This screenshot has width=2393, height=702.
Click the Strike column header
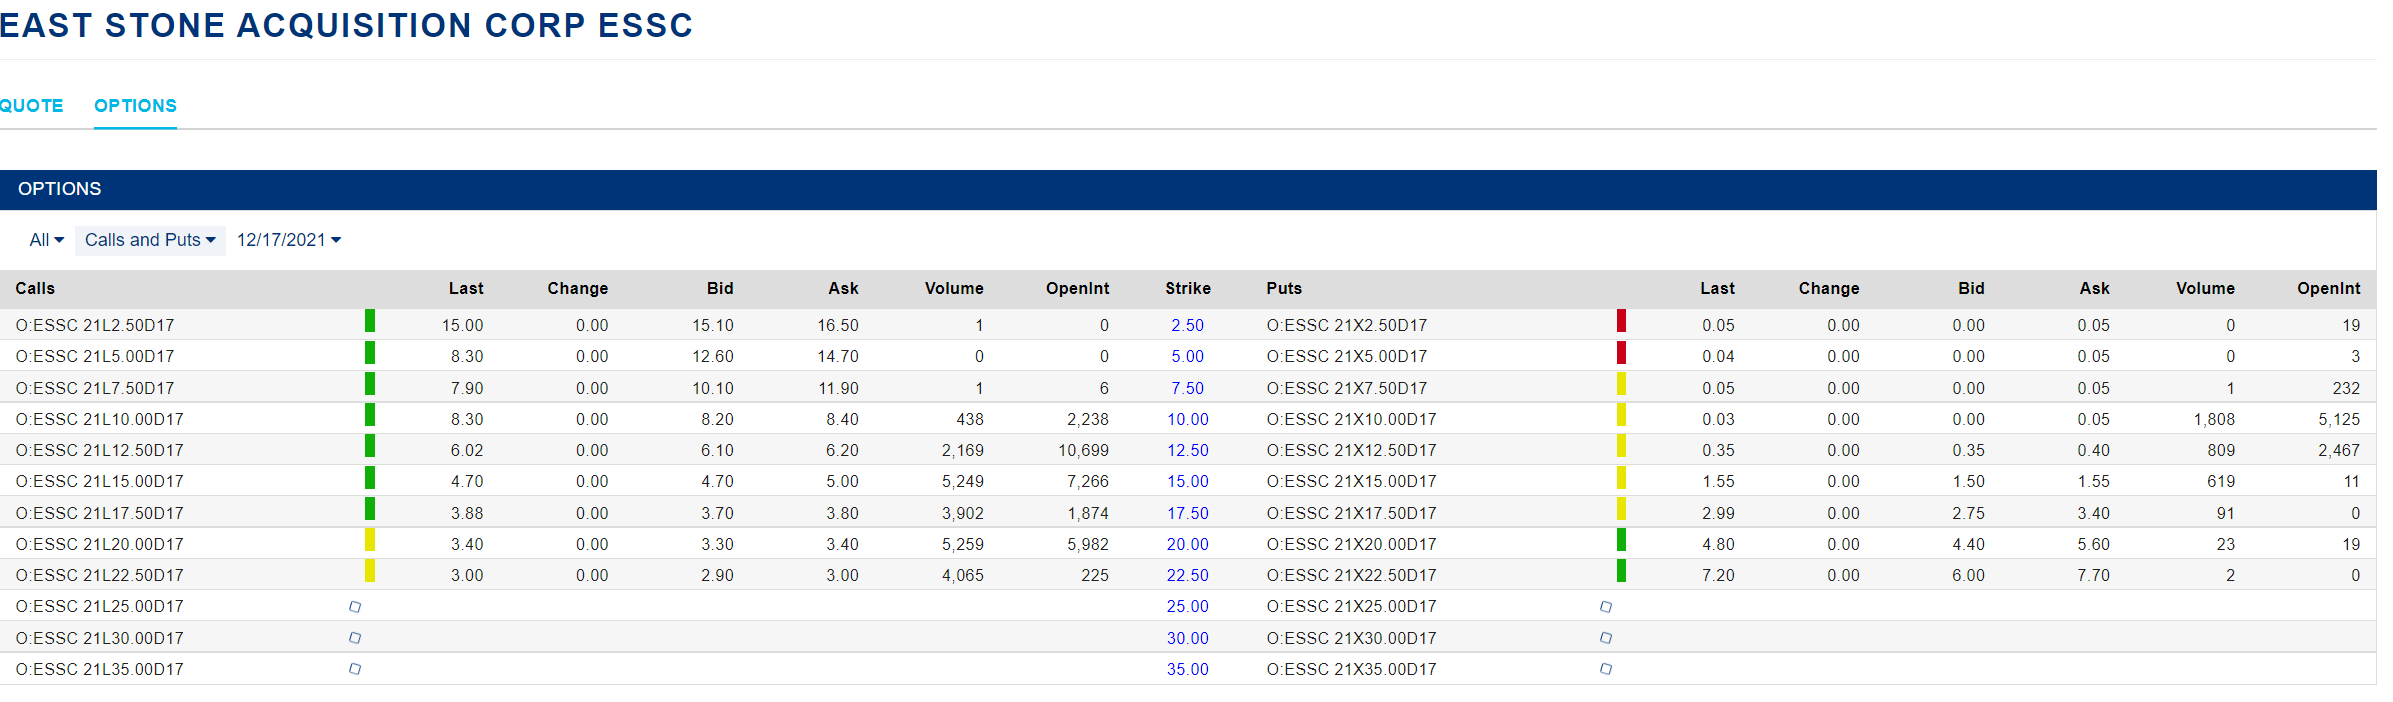(1188, 288)
